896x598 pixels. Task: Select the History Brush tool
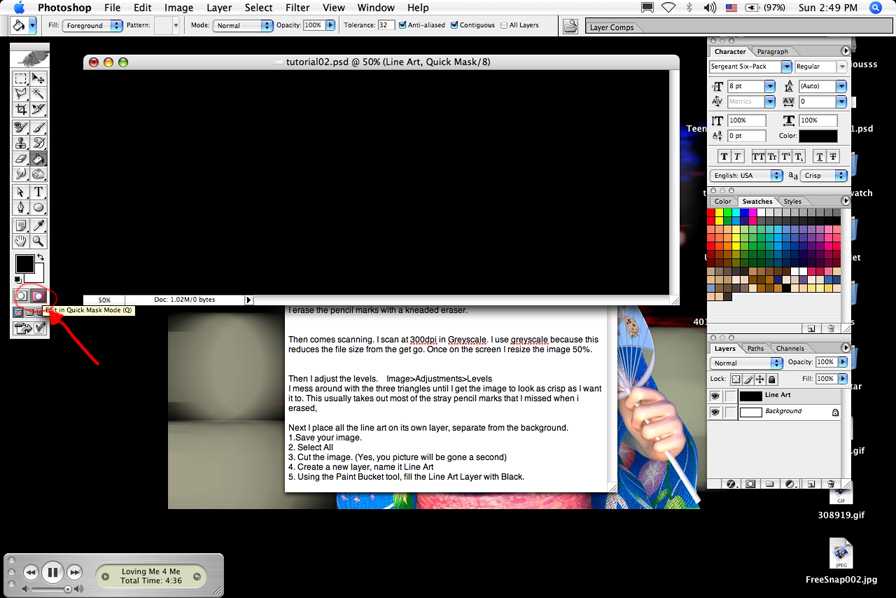[x=38, y=143]
